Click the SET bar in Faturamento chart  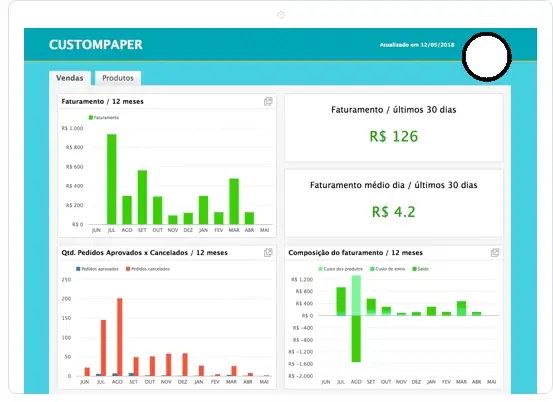(x=142, y=197)
